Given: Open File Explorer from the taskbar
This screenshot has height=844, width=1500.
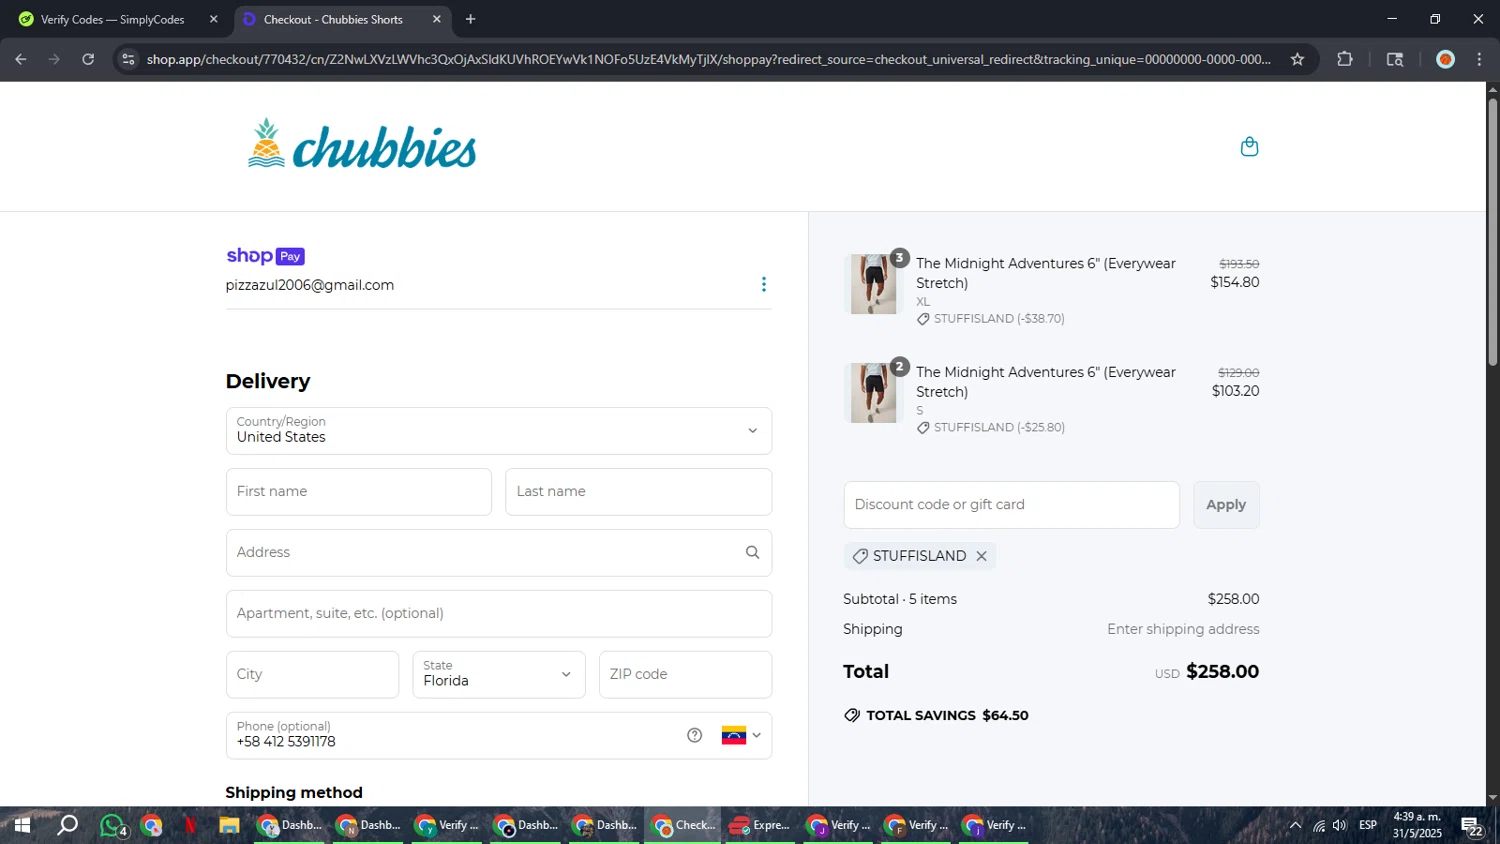Looking at the screenshot, I should [x=229, y=826].
